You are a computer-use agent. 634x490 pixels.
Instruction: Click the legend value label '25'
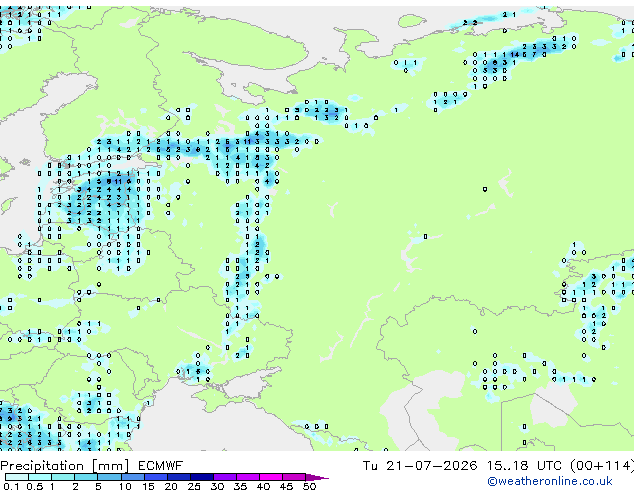[x=194, y=486]
